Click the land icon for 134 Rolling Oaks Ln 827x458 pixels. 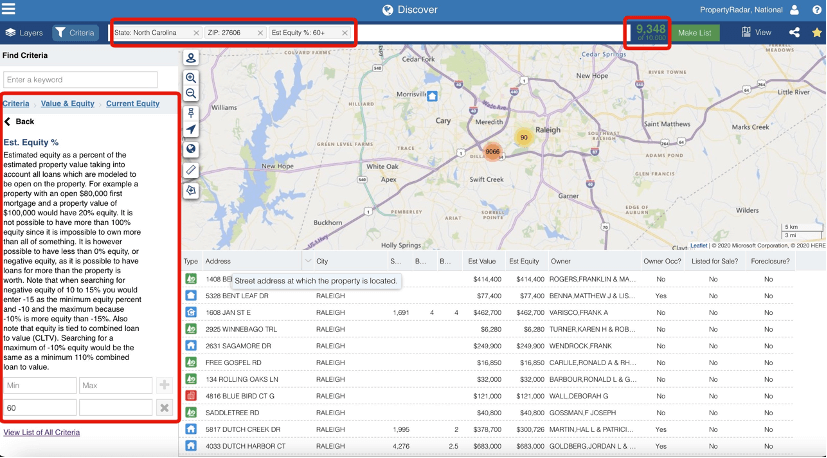pos(191,379)
